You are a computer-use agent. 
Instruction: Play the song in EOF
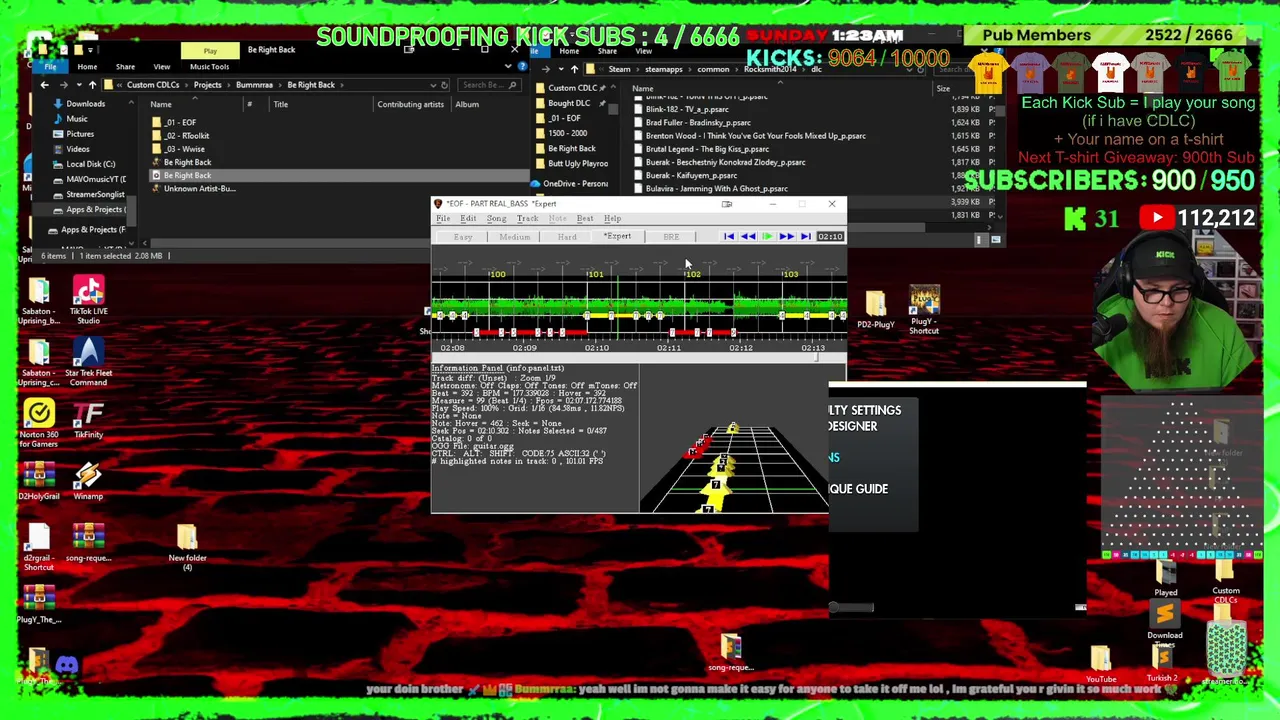tap(767, 237)
